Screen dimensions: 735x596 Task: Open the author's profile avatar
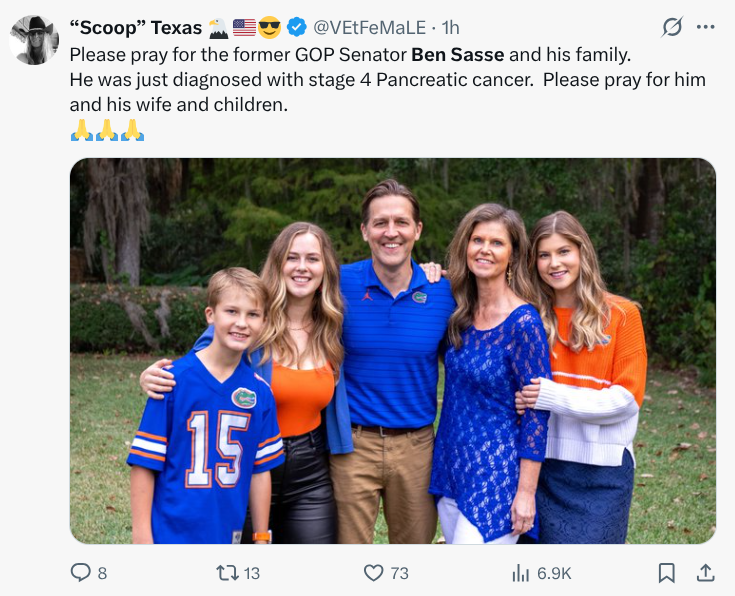tap(34, 41)
